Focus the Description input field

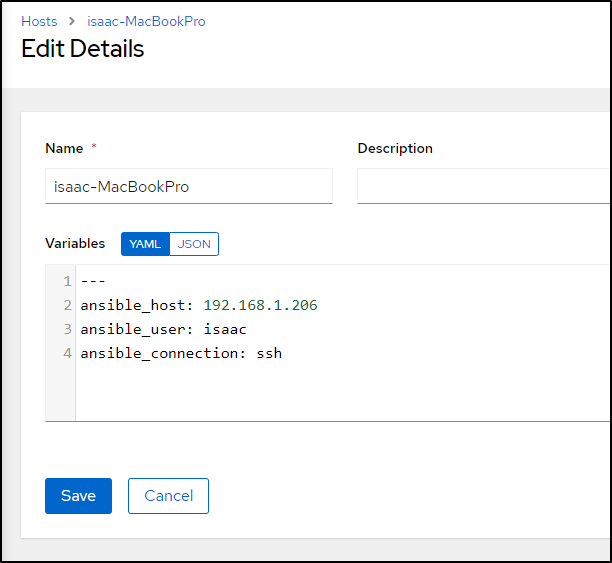[484, 186]
